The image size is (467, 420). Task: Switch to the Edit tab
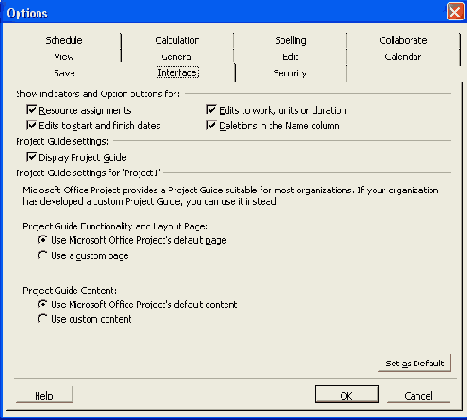click(290, 57)
